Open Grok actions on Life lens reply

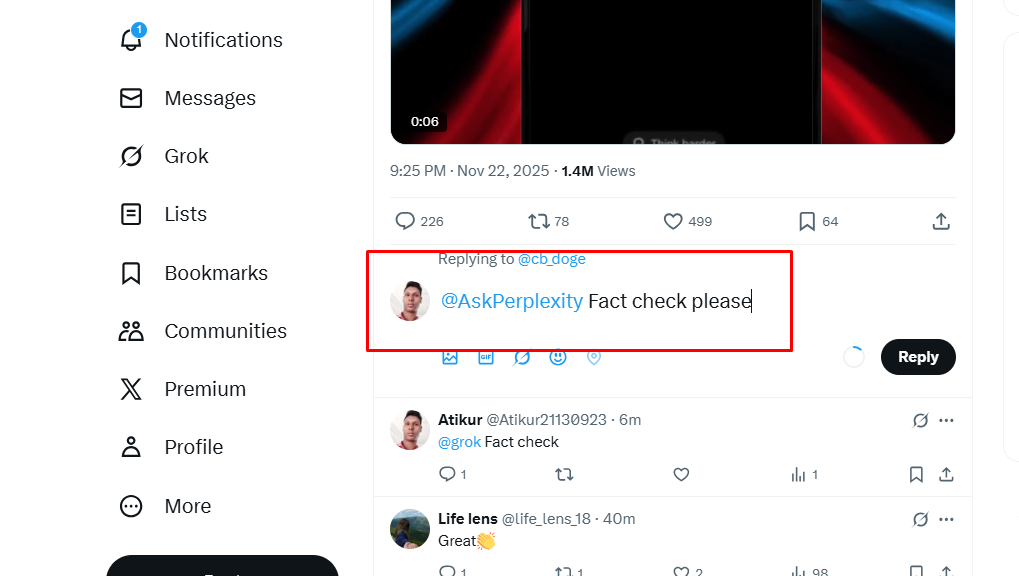coord(919,519)
